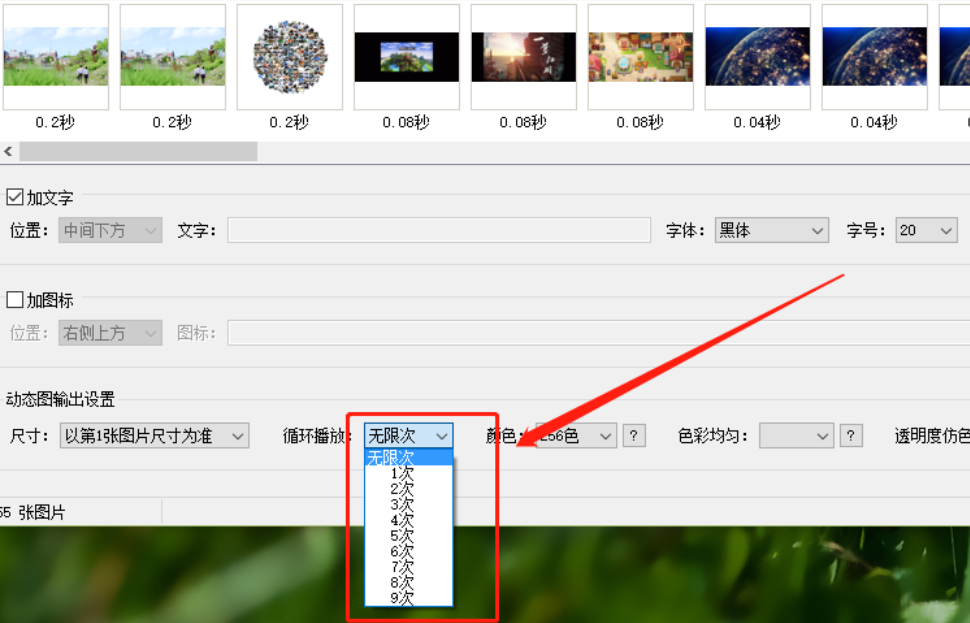Click the 文字 text input field

[439, 230]
